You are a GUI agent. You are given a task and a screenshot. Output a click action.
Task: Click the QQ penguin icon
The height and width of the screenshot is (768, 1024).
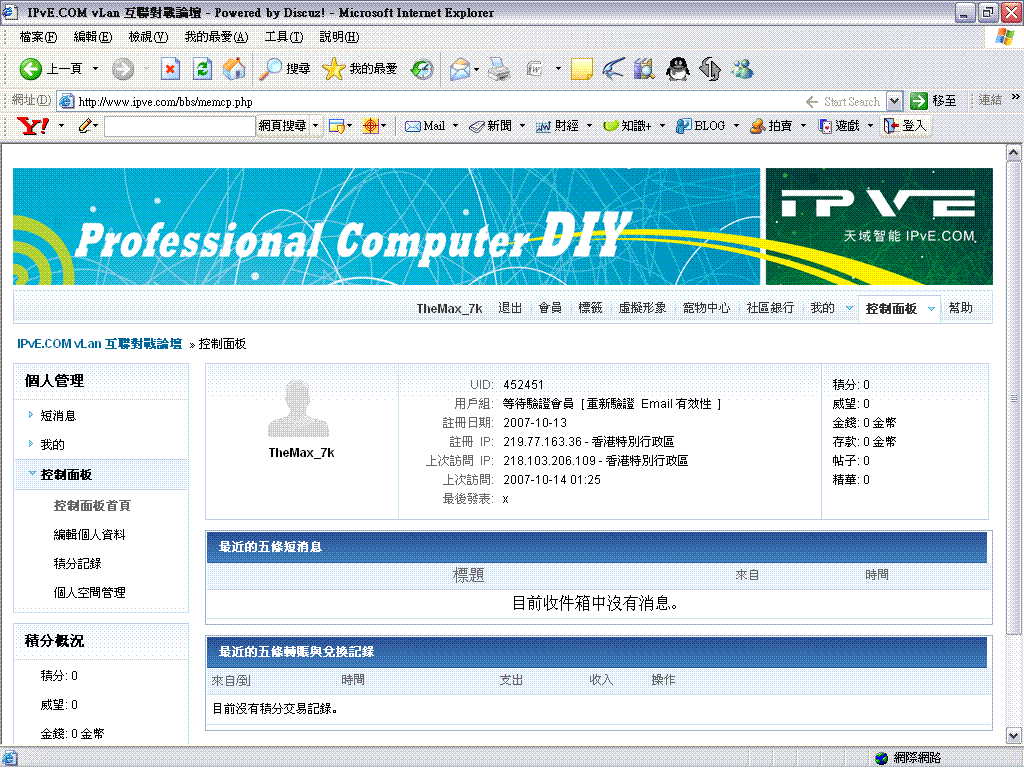tap(677, 69)
